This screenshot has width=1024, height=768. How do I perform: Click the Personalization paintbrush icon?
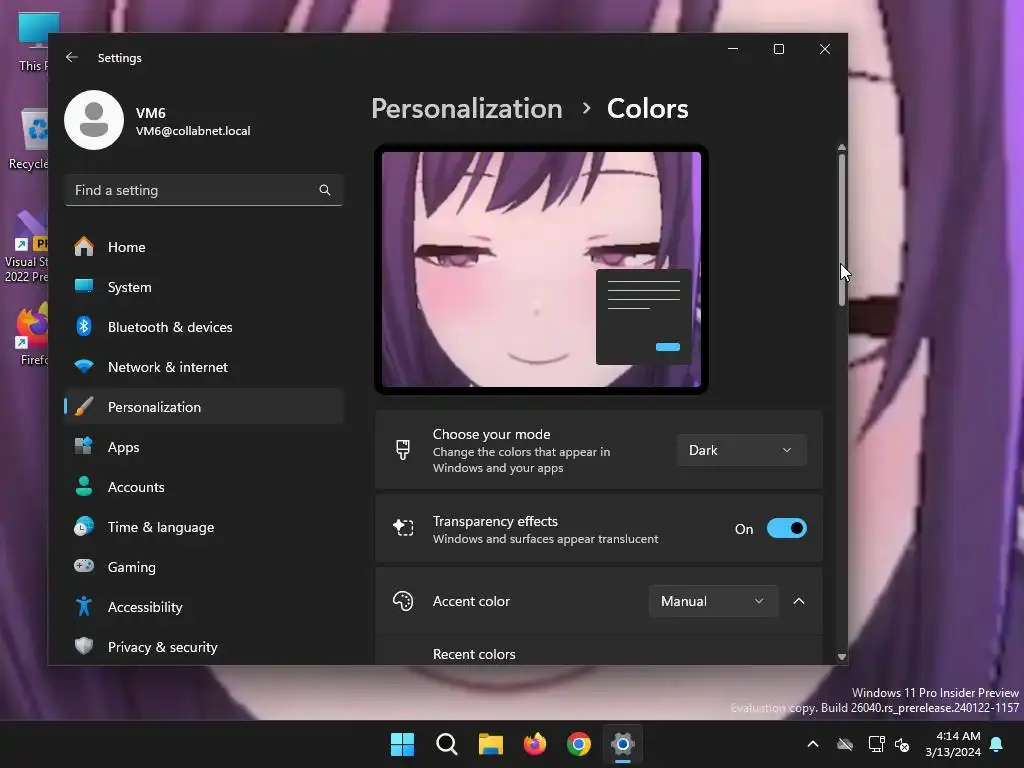[84, 407]
